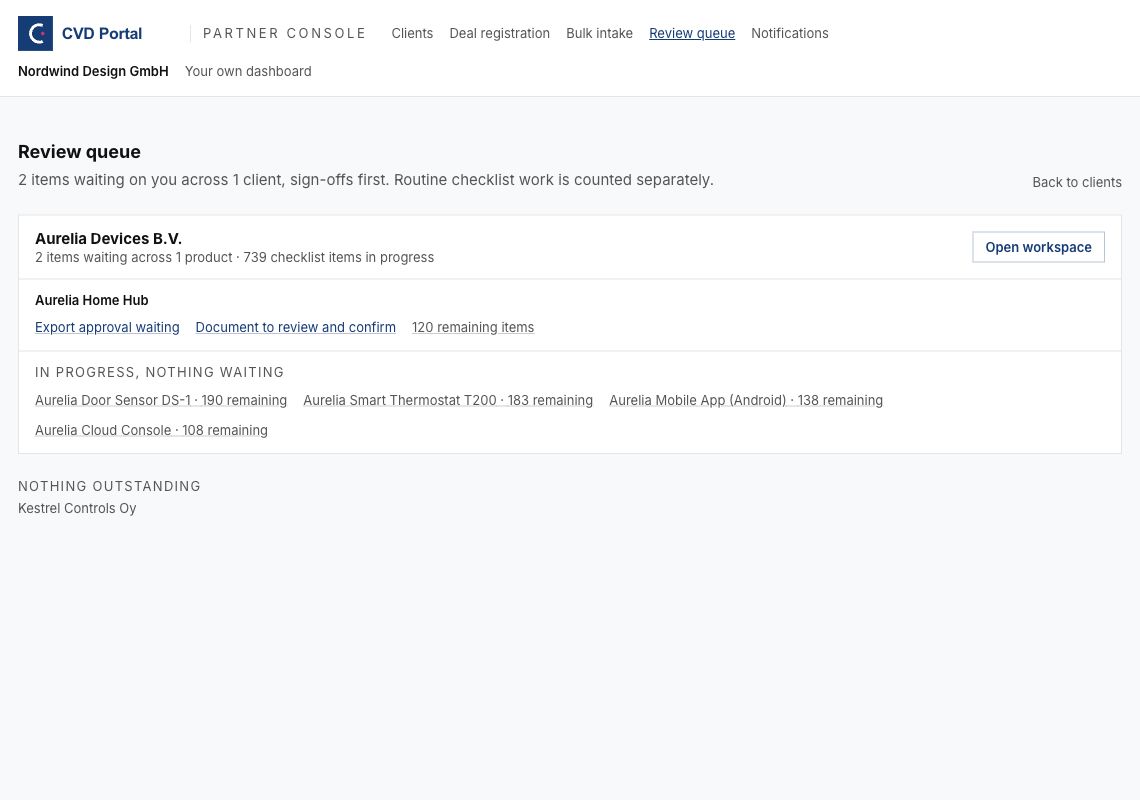Click the PARTNER CONSOLE label
1140x800 pixels.
pos(284,33)
